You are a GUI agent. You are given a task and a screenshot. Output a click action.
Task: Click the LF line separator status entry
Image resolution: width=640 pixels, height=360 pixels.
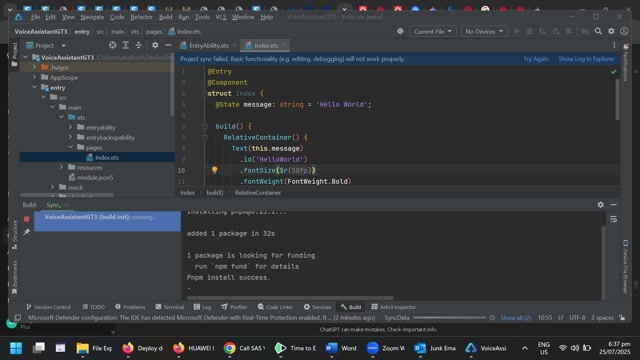(561, 318)
